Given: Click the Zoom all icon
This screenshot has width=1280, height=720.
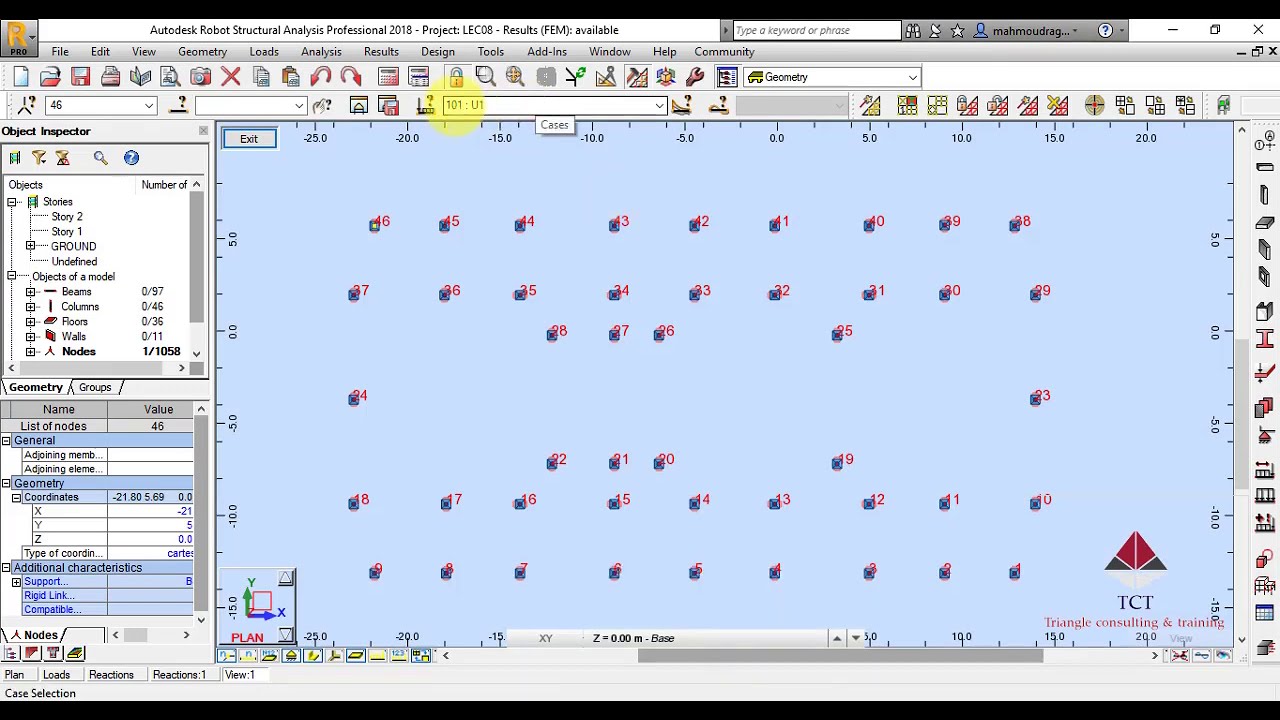Looking at the screenshot, I should (515, 77).
